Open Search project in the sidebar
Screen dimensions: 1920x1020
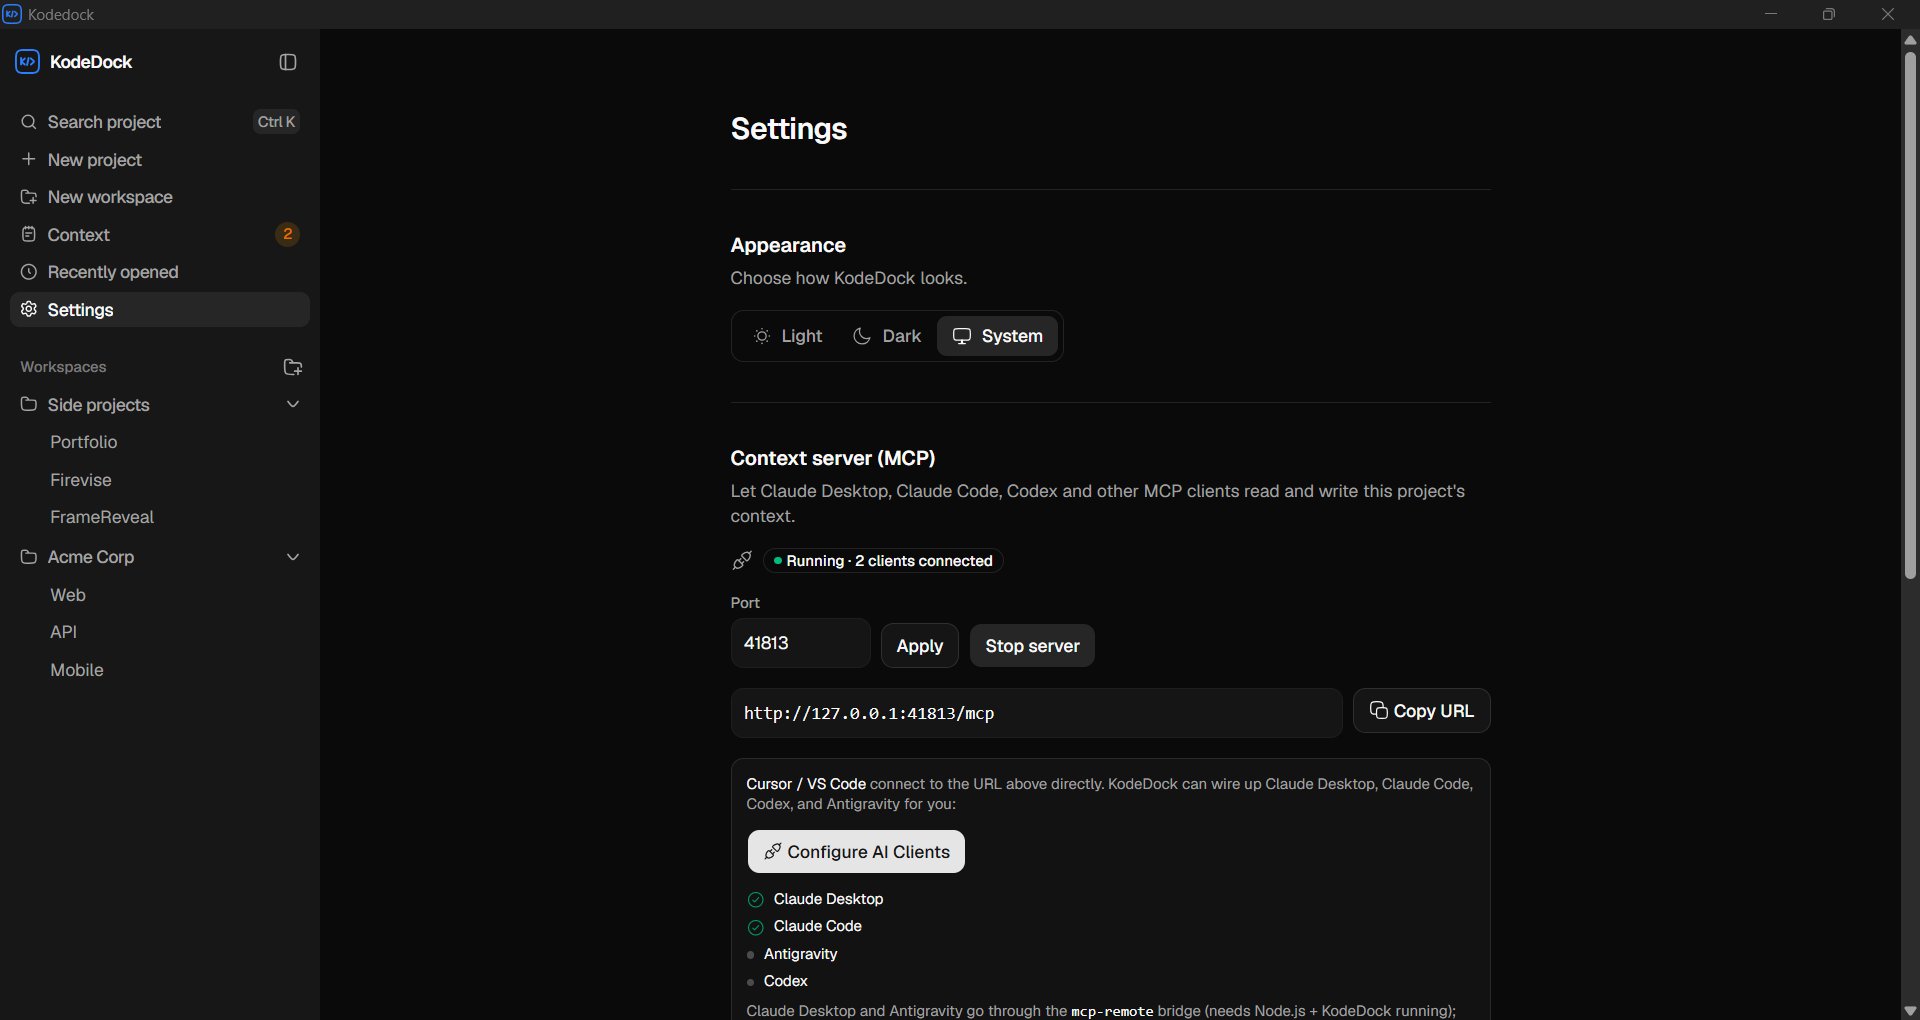(160, 122)
